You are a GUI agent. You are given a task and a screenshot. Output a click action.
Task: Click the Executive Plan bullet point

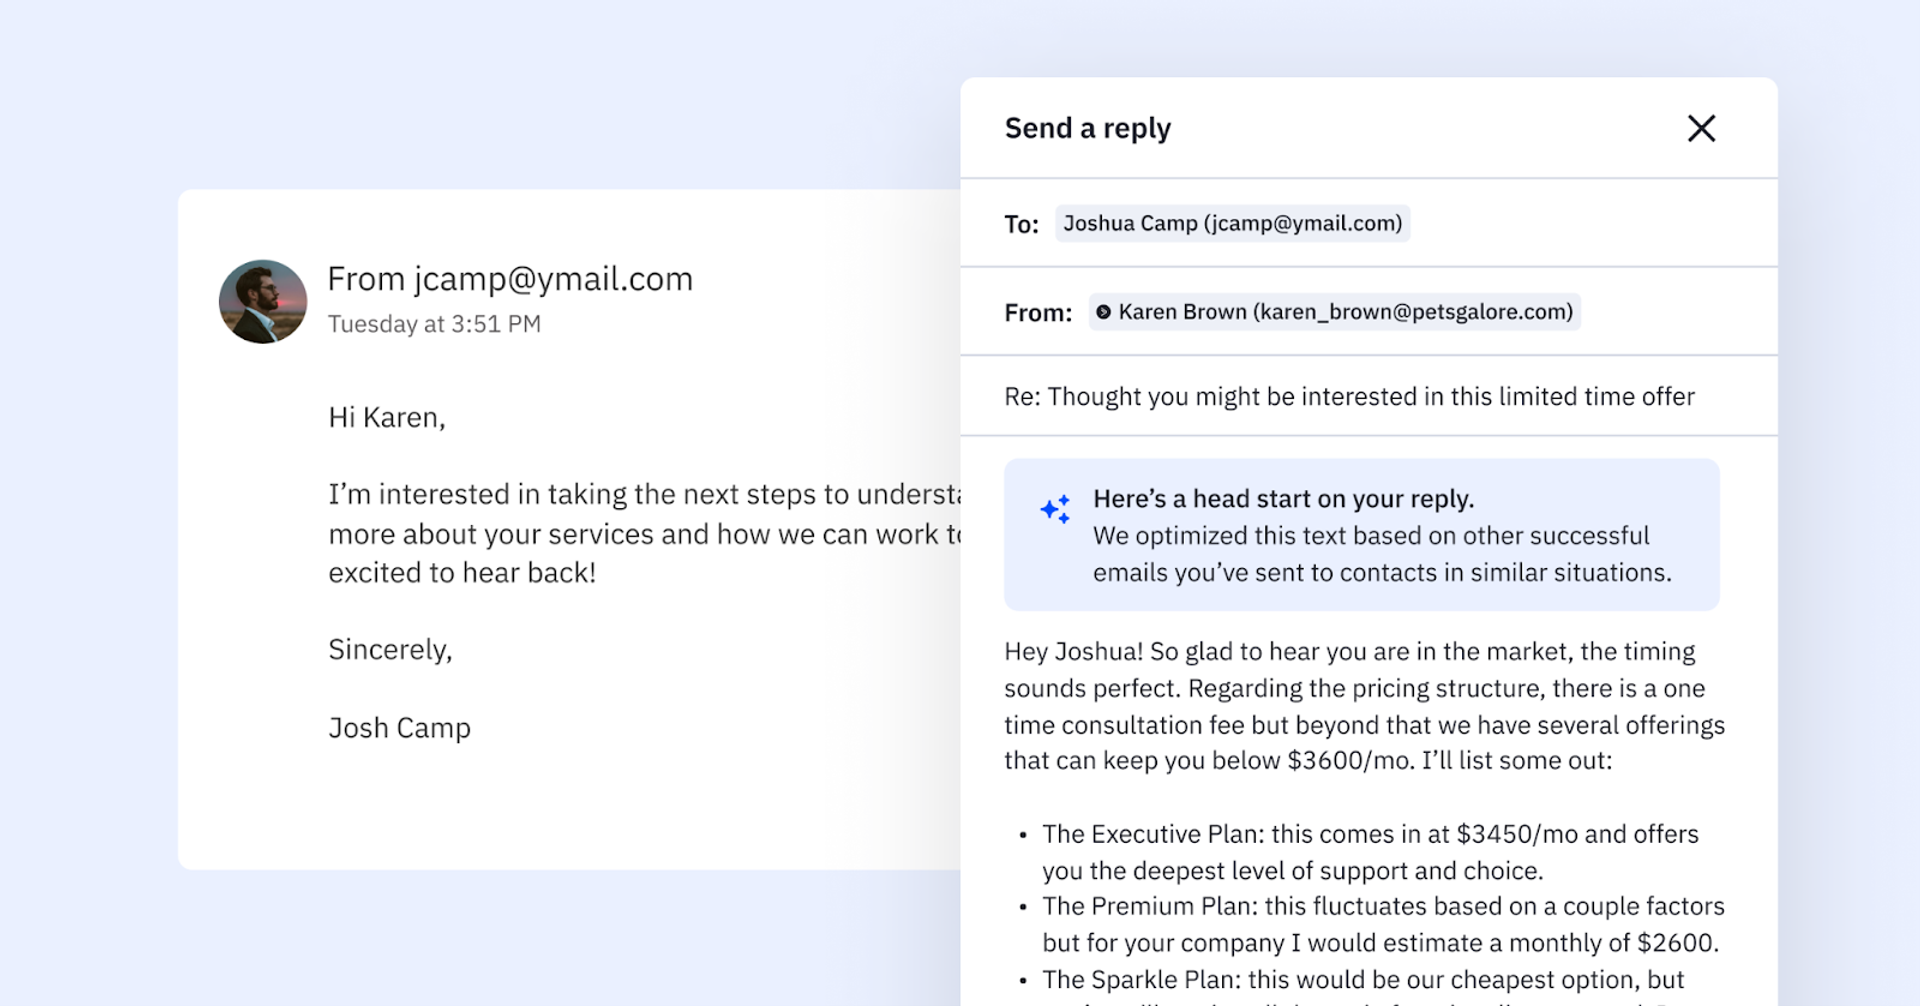[x=1369, y=852]
